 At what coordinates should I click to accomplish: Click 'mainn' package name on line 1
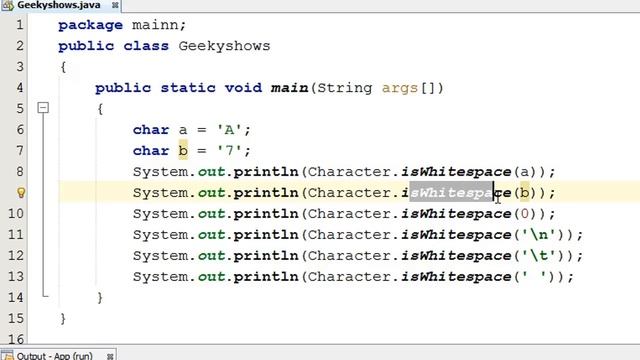156,25
